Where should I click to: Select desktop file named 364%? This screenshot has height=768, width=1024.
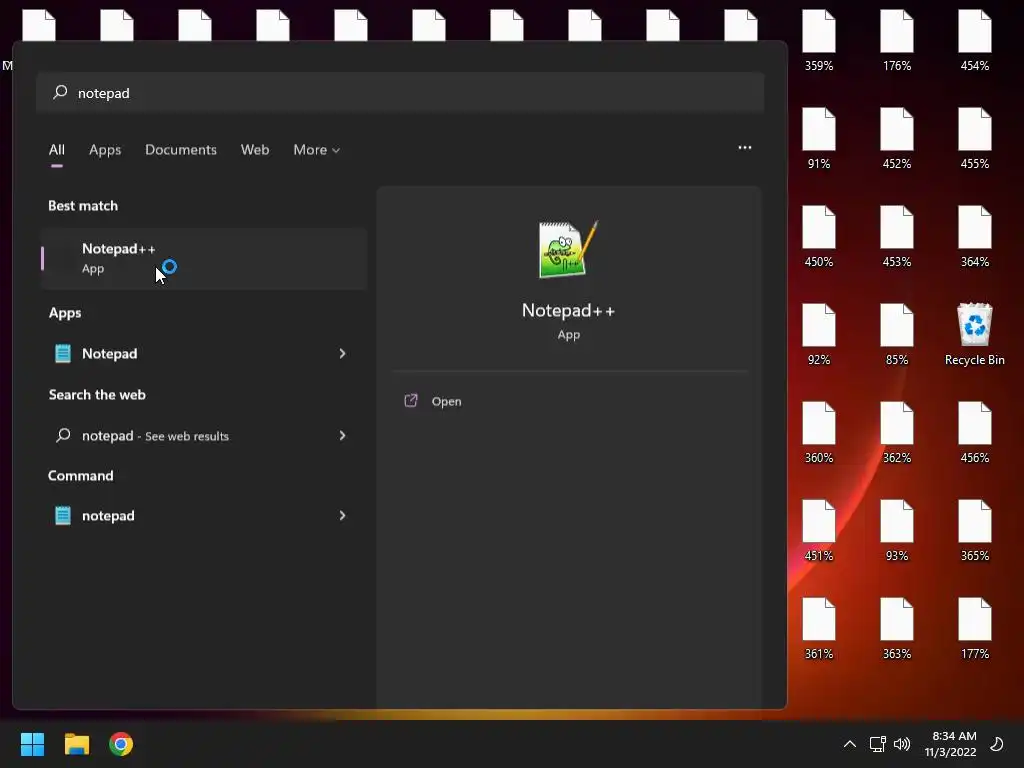point(974,236)
